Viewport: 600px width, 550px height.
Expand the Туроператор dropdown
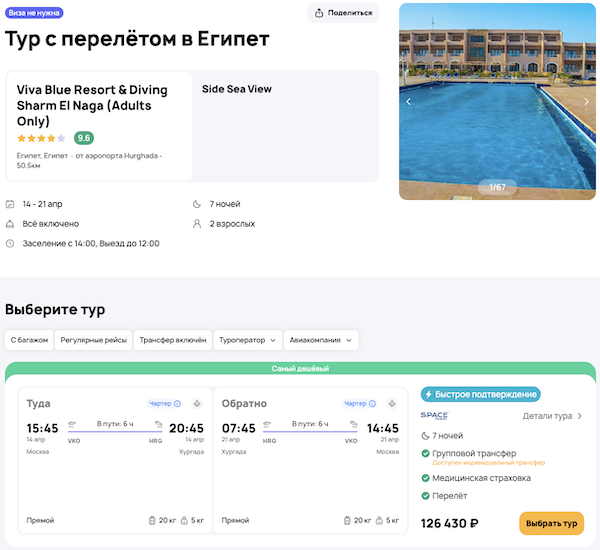pyautogui.click(x=247, y=340)
